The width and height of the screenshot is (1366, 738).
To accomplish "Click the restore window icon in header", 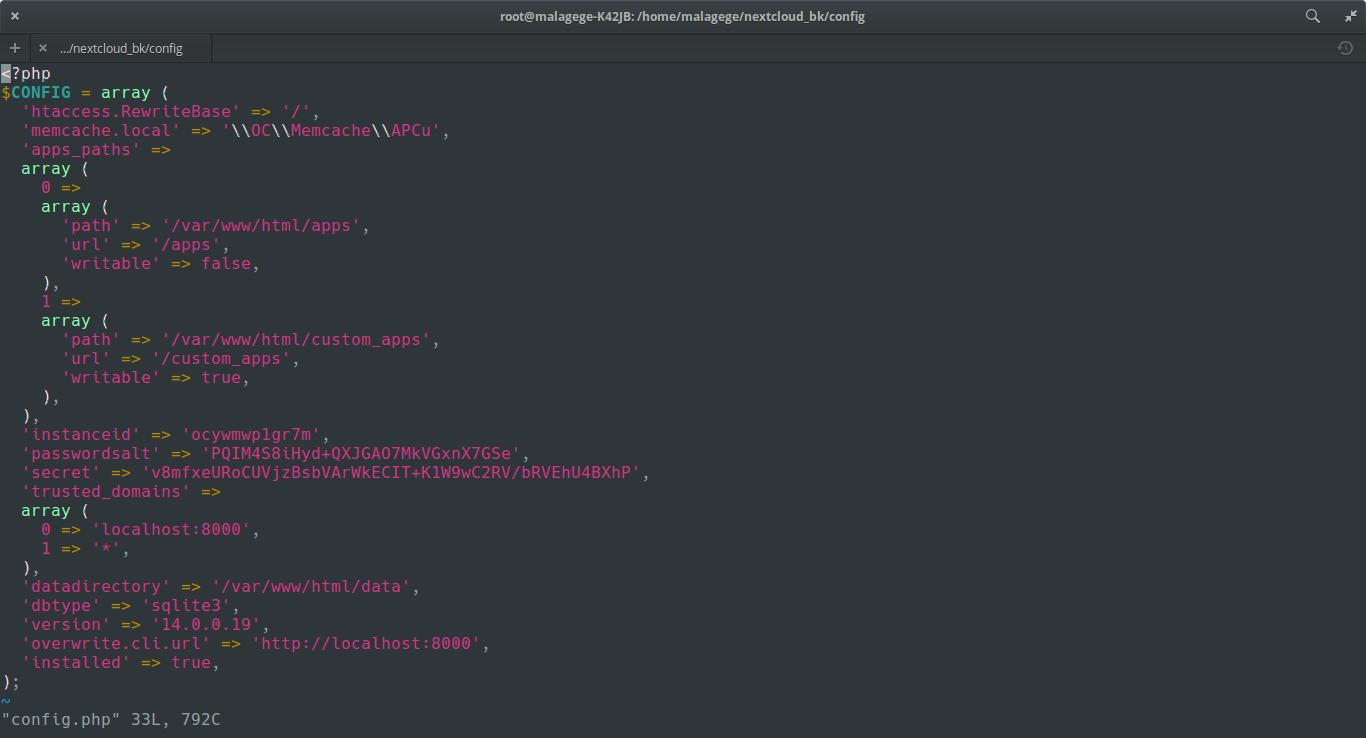I will (x=1351, y=16).
